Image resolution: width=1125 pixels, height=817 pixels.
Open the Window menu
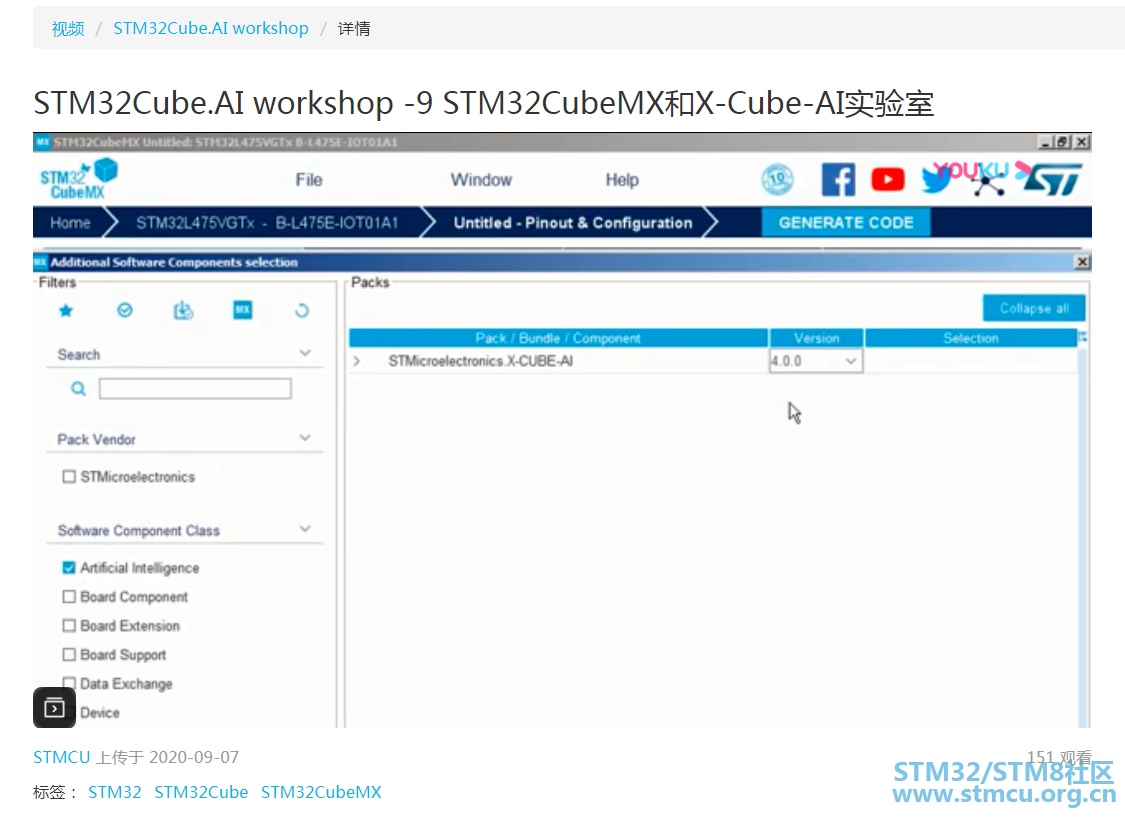481,180
